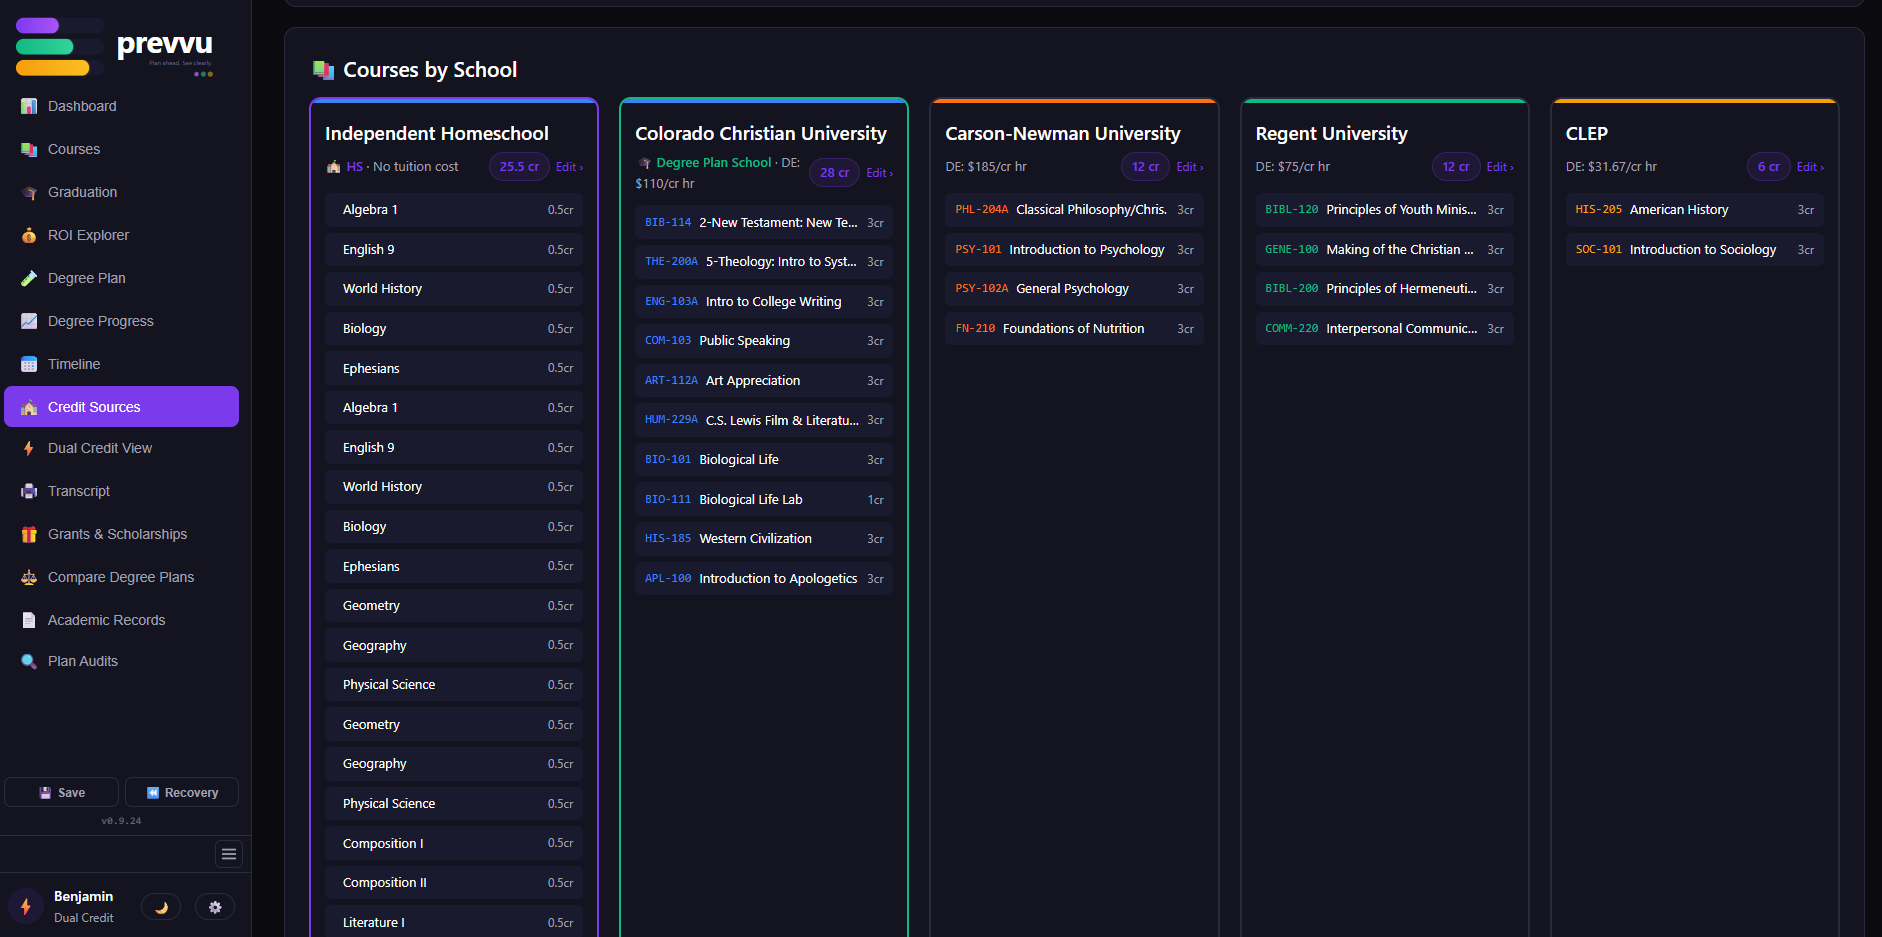Select Composition II homeschool course
This screenshot has width=1882, height=937.
click(454, 883)
